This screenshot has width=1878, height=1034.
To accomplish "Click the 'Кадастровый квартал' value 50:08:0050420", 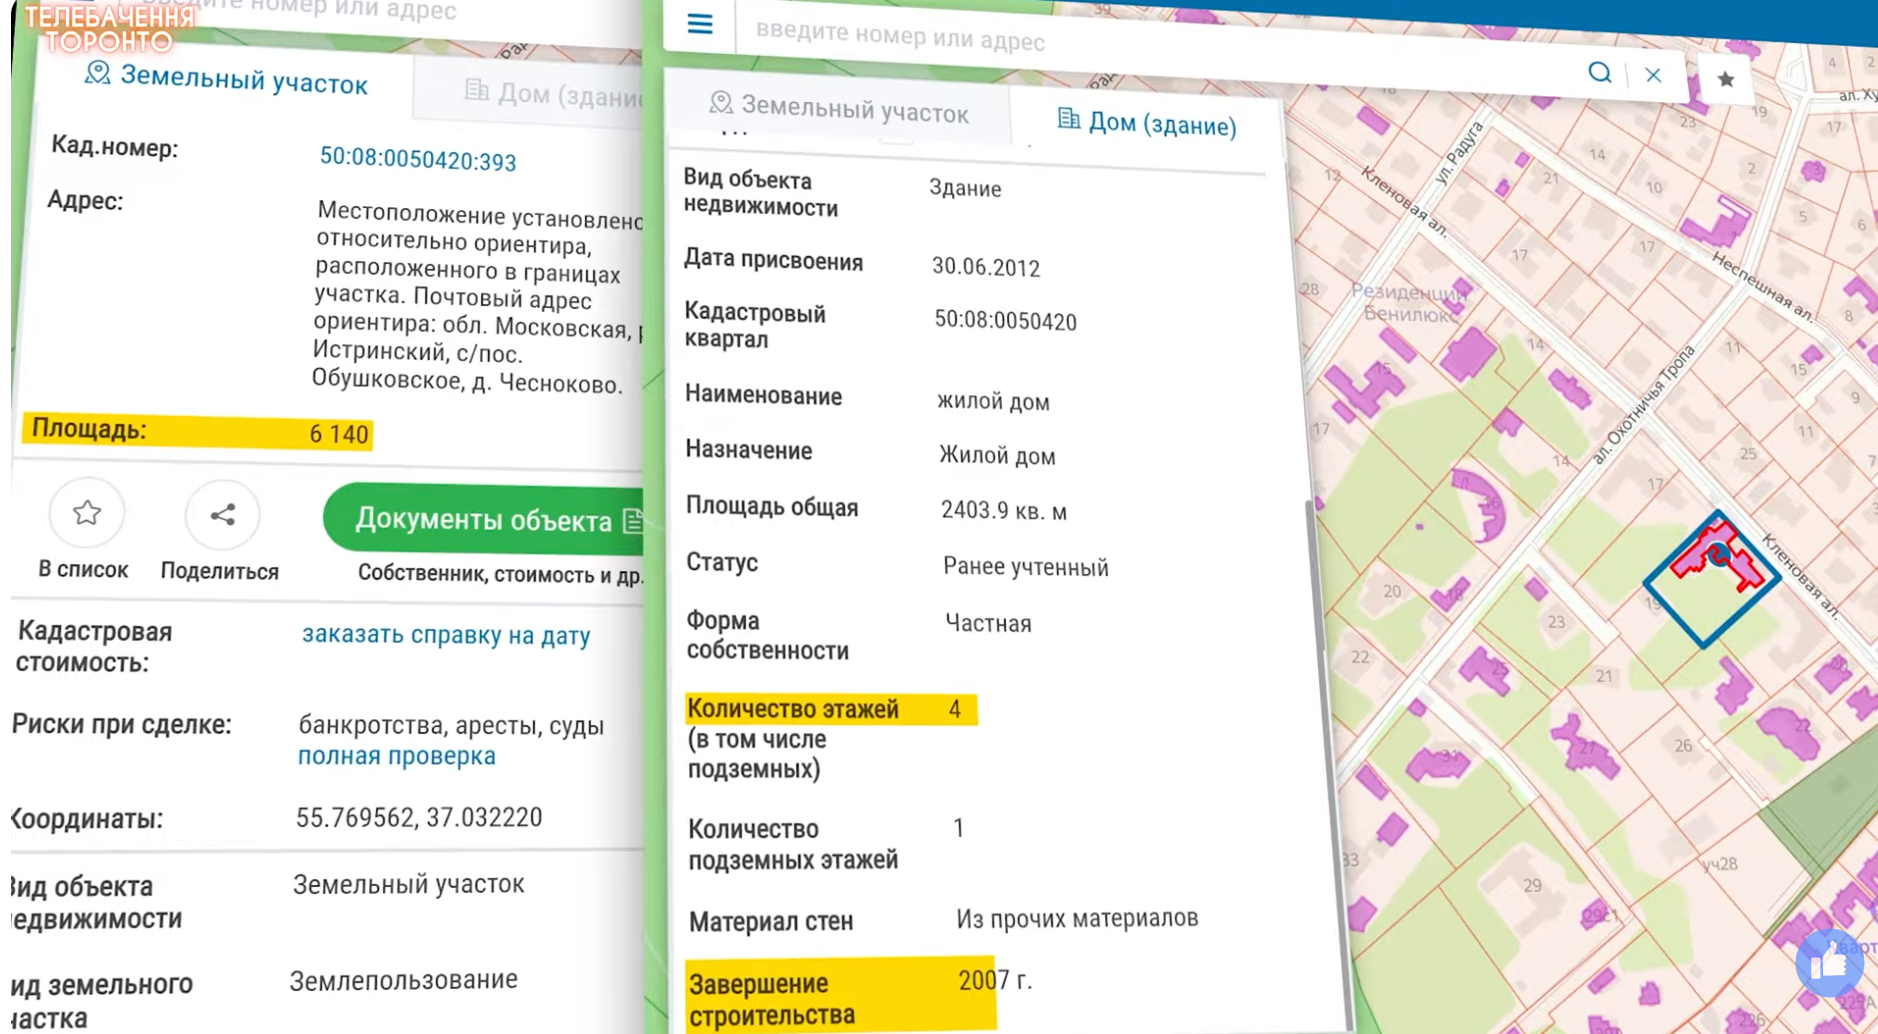I will [x=1006, y=322].
